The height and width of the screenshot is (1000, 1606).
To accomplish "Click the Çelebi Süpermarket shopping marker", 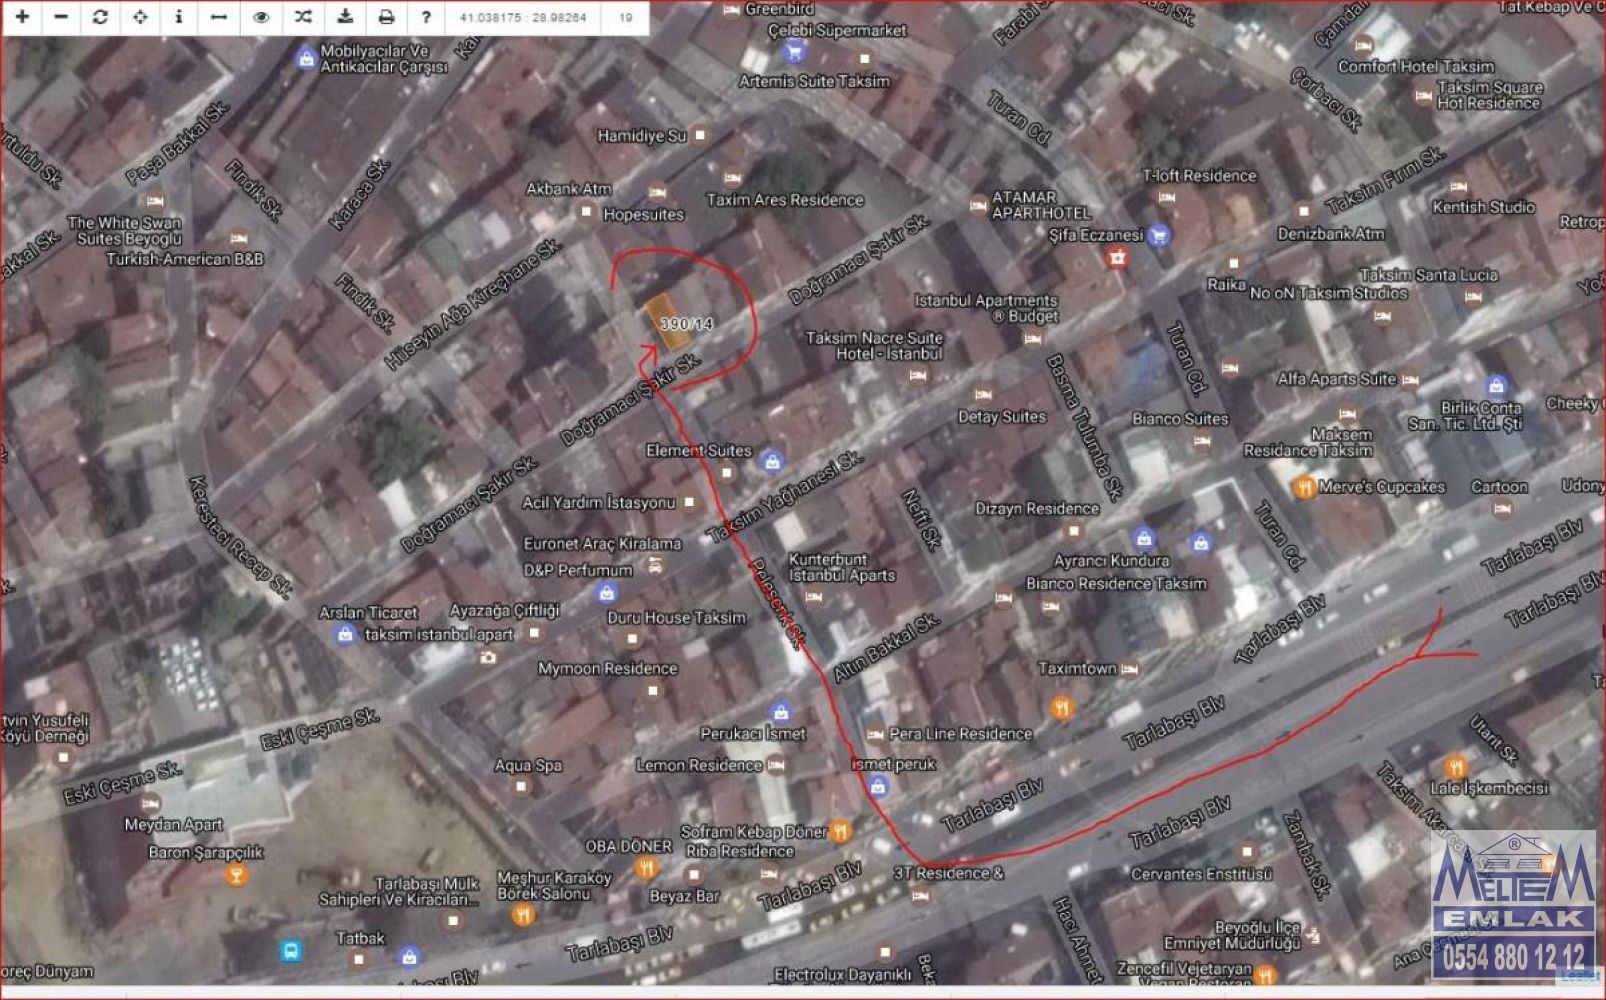I will [x=795, y=51].
